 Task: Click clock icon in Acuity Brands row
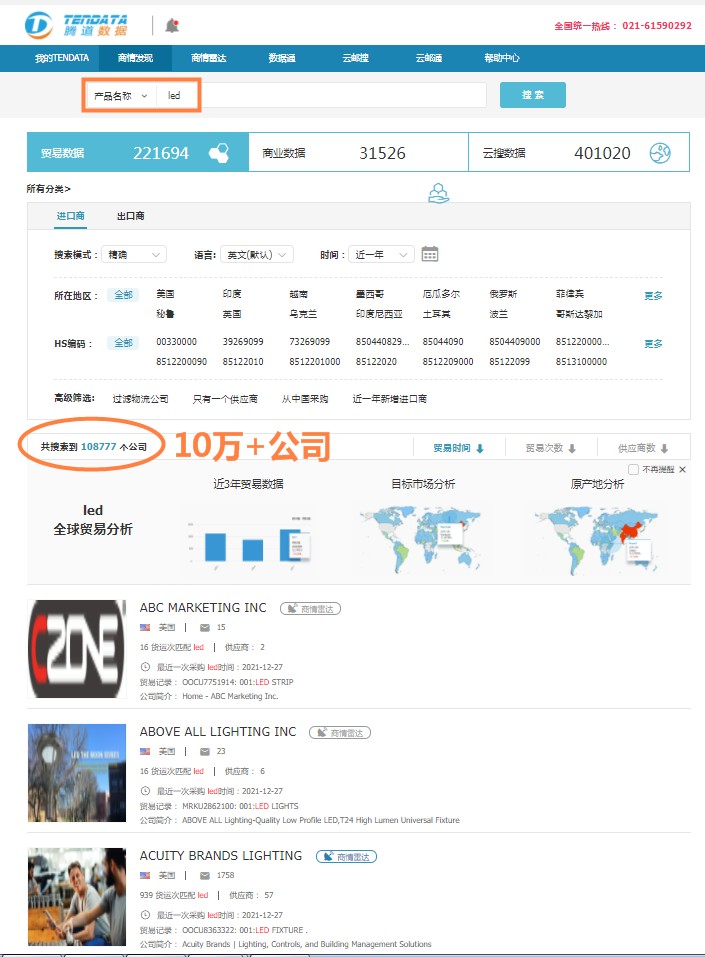(145, 915)
